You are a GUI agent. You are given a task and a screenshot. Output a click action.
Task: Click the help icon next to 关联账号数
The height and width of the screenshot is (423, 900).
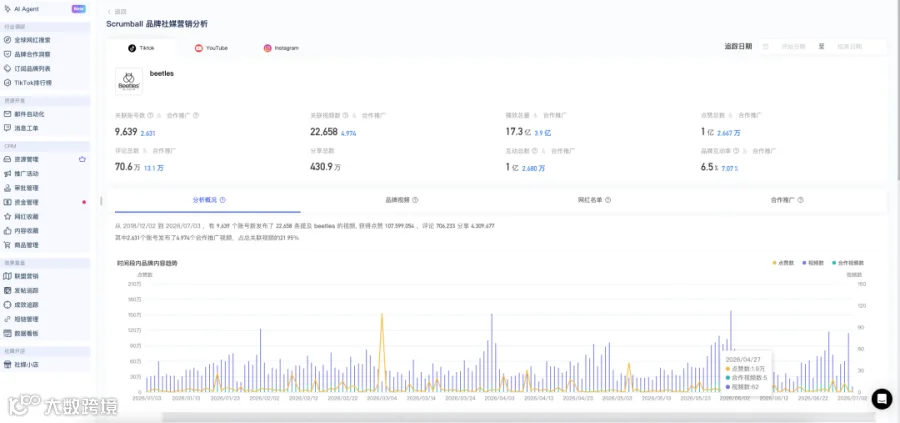tap(150, 115)
